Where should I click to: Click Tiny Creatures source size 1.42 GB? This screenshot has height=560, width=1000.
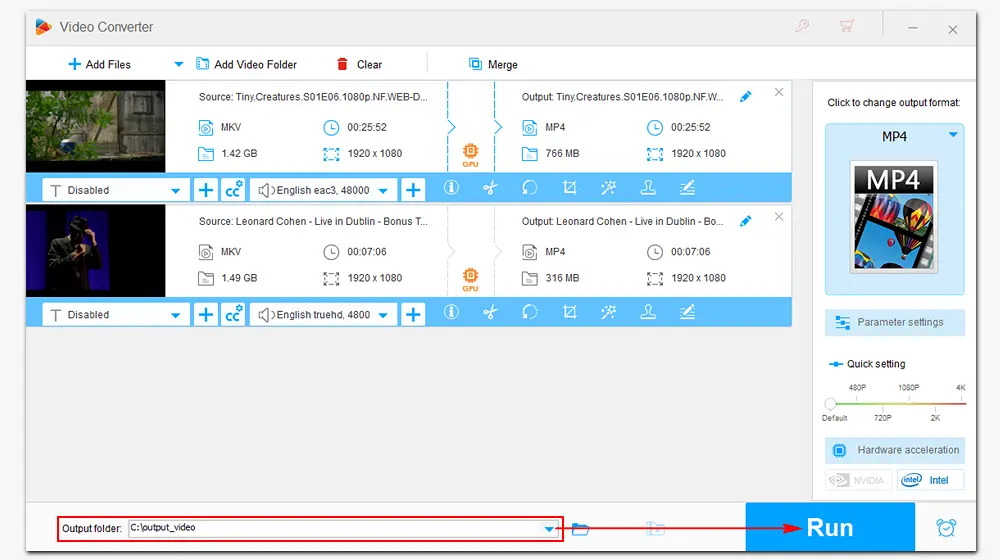(239, 154)
